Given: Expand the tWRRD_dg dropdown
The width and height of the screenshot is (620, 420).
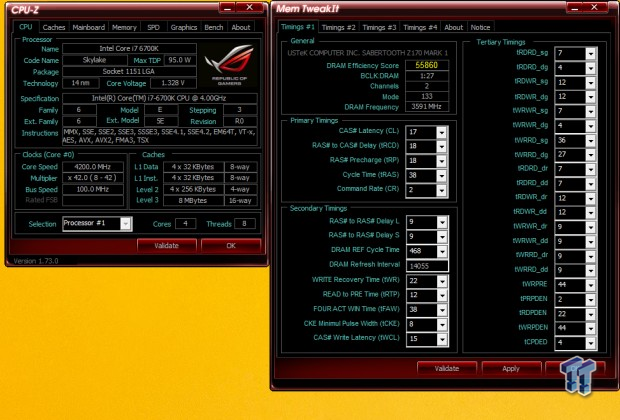Looking at the screenshot, I should click(x=590, y=155).
